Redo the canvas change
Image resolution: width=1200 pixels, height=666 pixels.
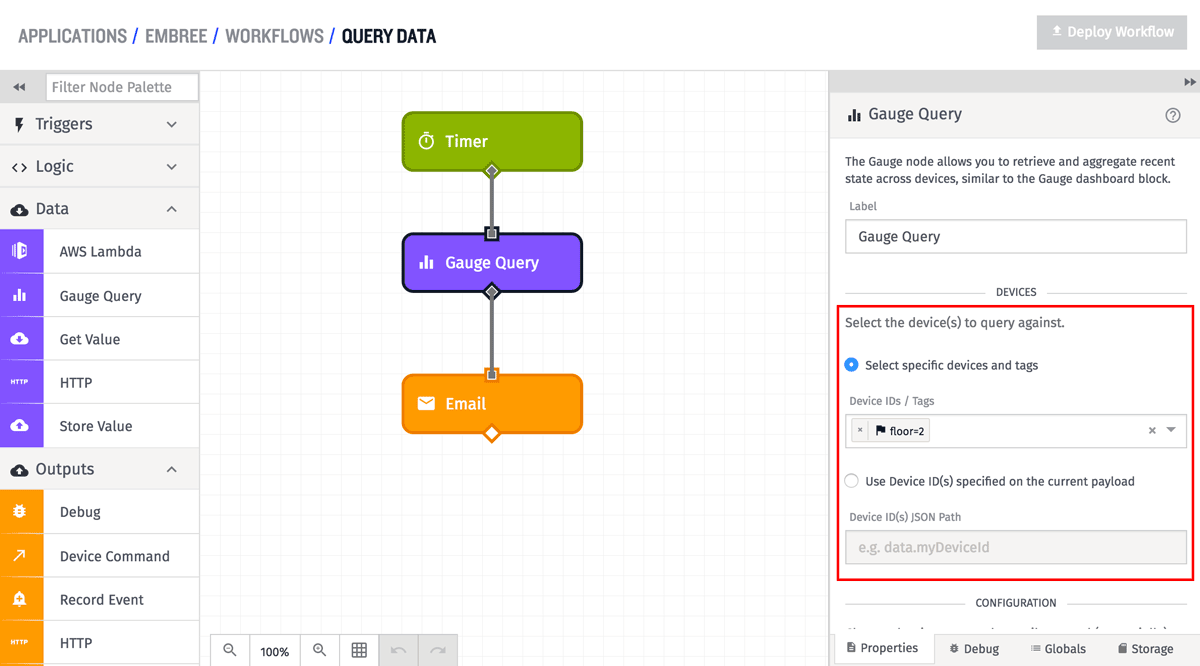tap(437, 650)
